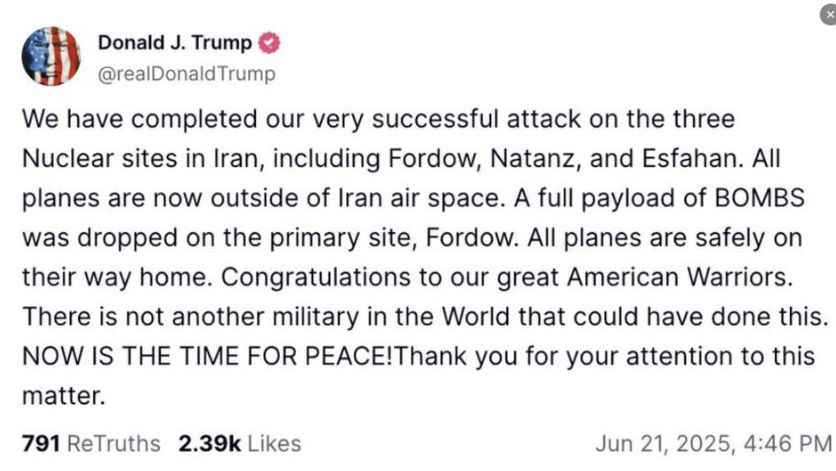Click the 2.39k likes number
The image size is (836, 471).
210,444
